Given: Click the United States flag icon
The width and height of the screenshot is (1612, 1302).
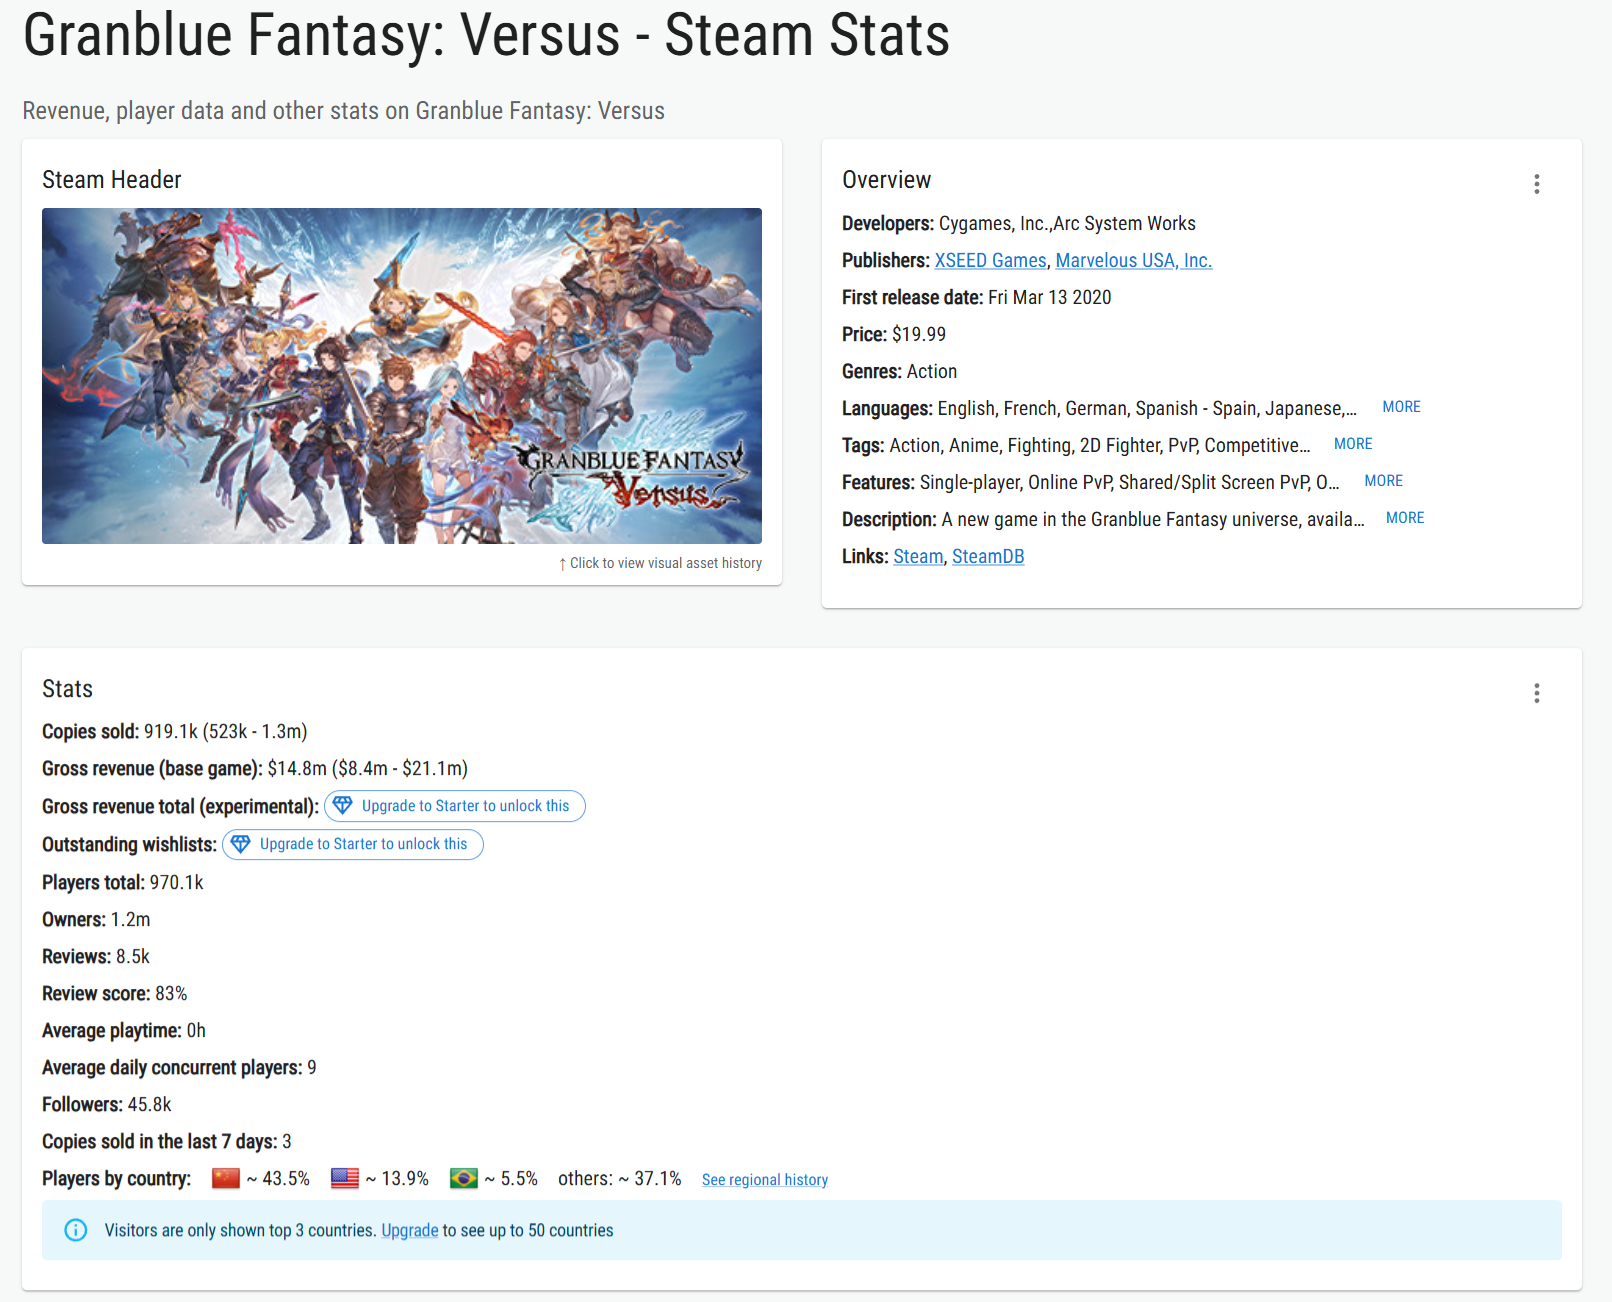Looking at the screenshot, I should pos(345,1178).
